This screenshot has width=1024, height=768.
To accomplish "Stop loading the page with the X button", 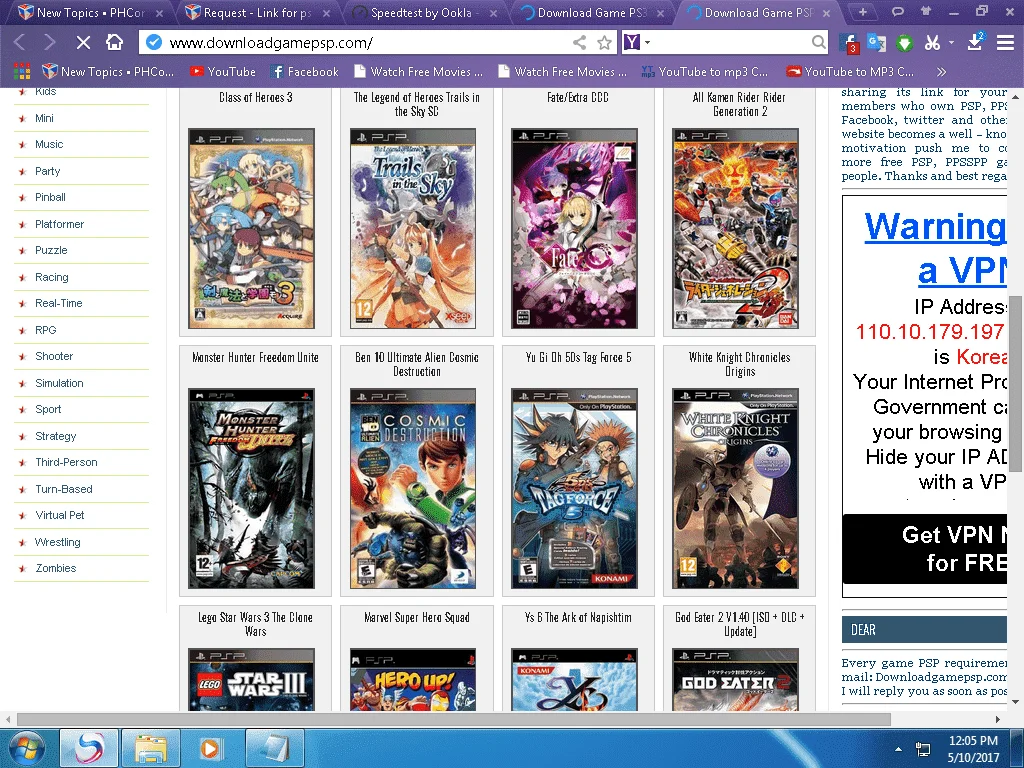I will pos(83,43).
